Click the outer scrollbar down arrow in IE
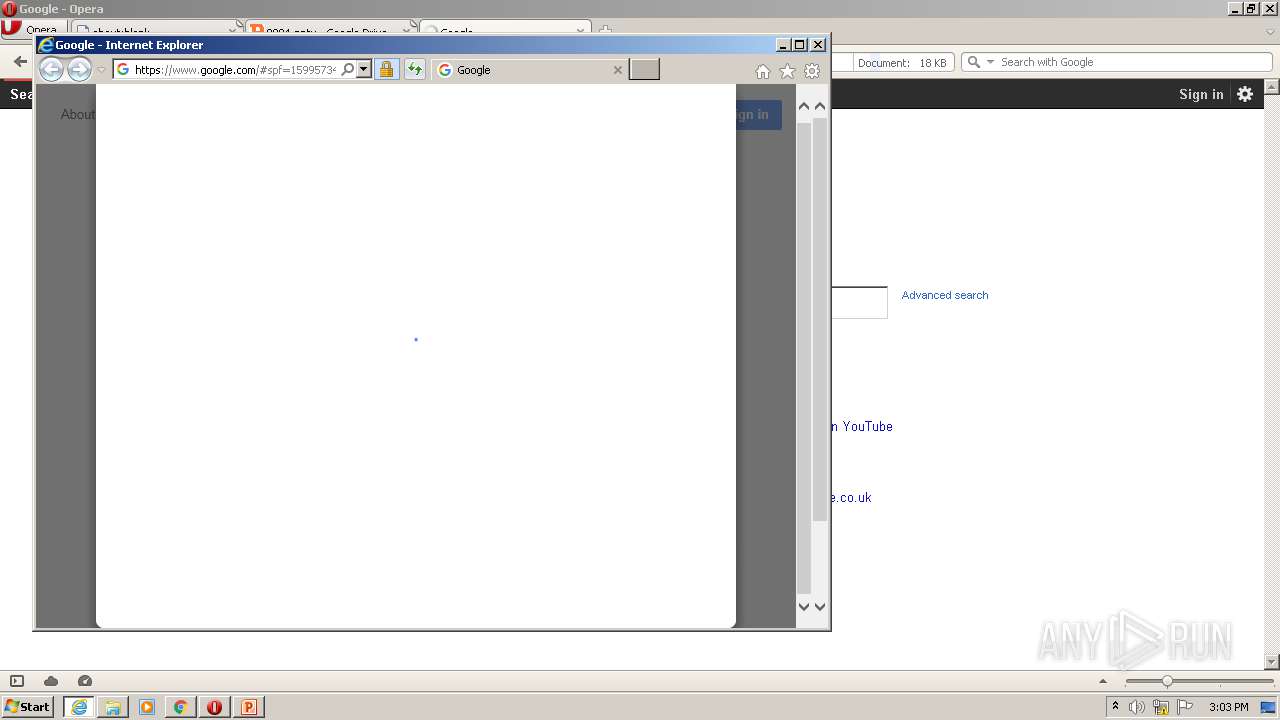Screen dimensions: 1280x720 [x=820, y=606]
